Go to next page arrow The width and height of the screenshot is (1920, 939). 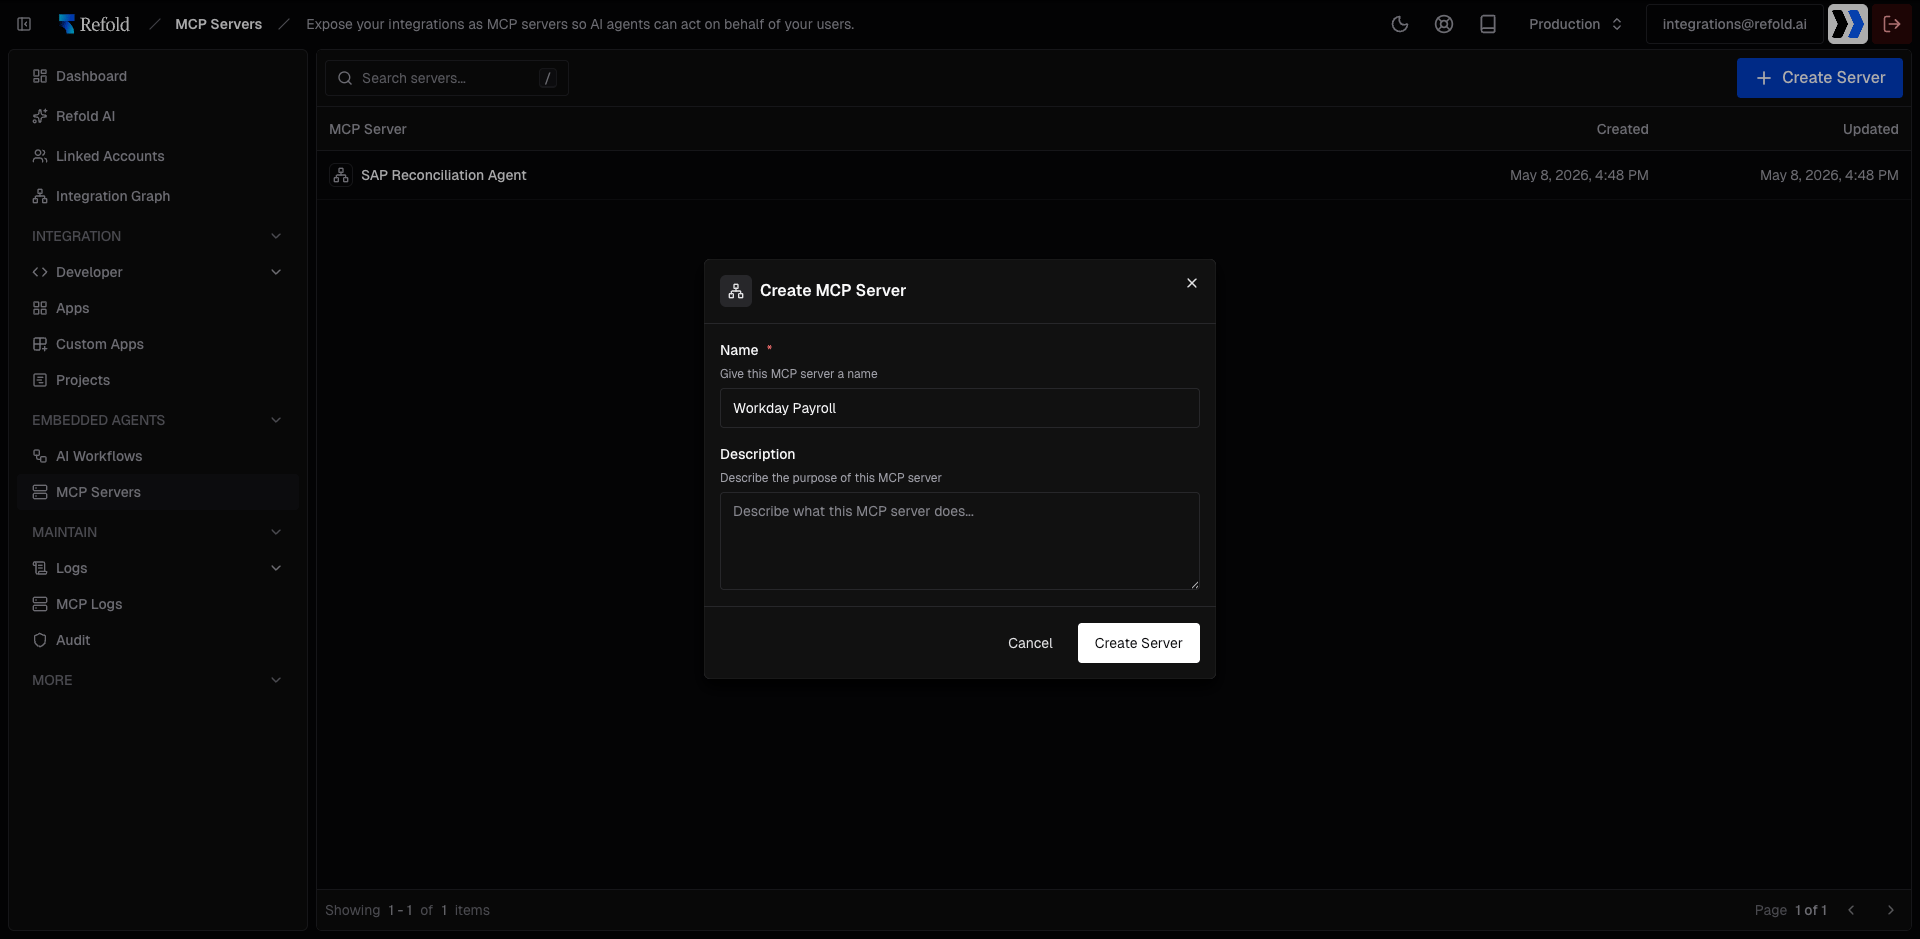pyautogui.click(x=1890, y=910)
